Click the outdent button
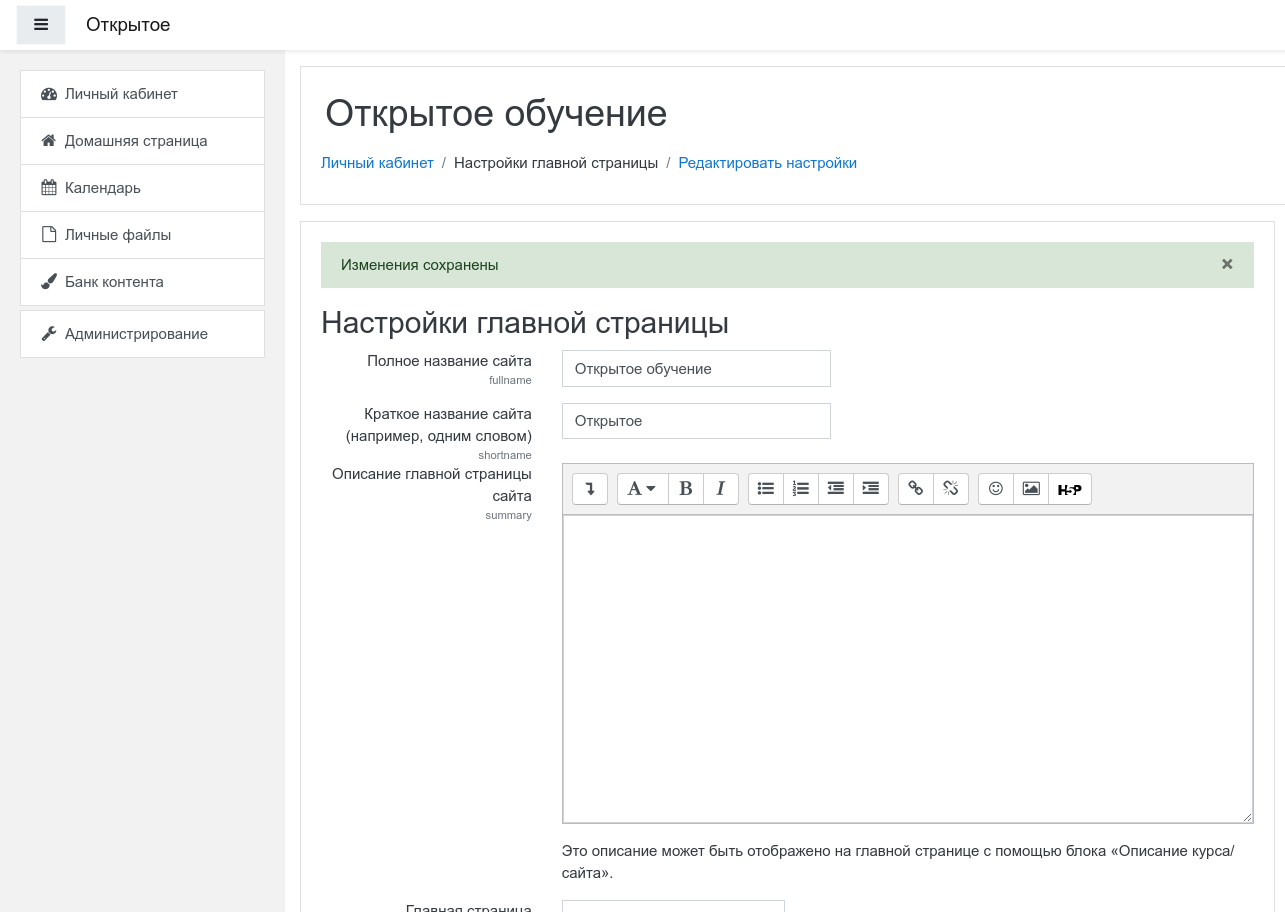The image size is (1285, 912). click(x=836, y=489)
